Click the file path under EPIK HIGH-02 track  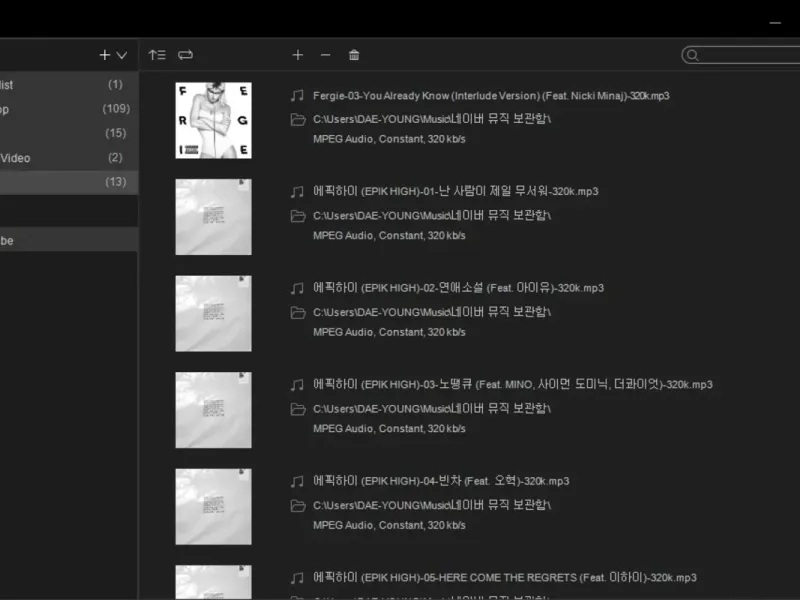click(432, 312)
